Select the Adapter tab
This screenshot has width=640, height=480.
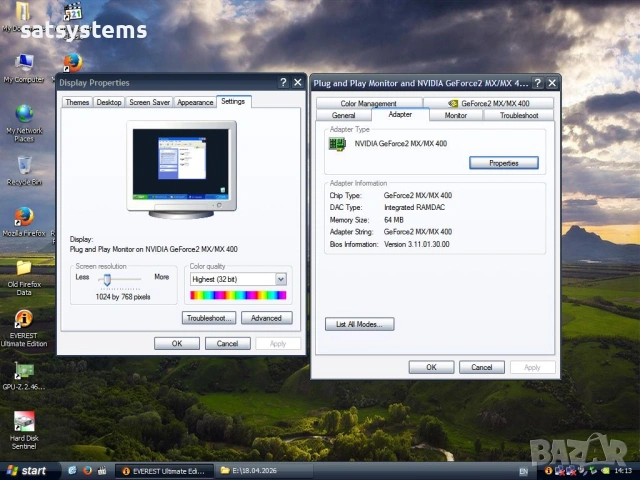(400, 114)
